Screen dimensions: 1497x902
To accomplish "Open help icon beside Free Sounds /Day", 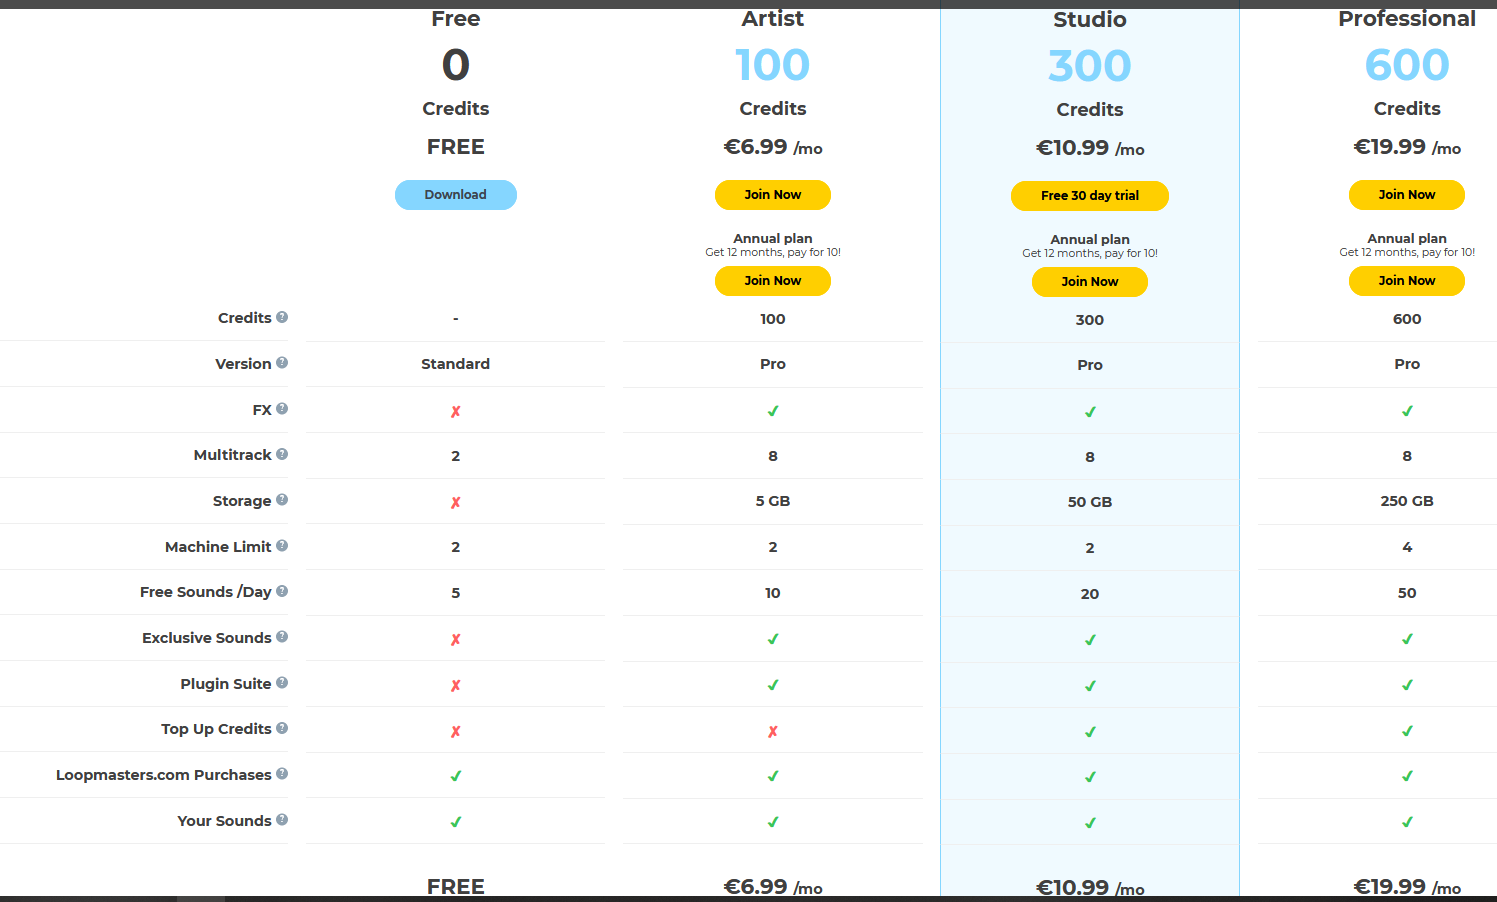I will pyautogui.click(x=282, y=591).
